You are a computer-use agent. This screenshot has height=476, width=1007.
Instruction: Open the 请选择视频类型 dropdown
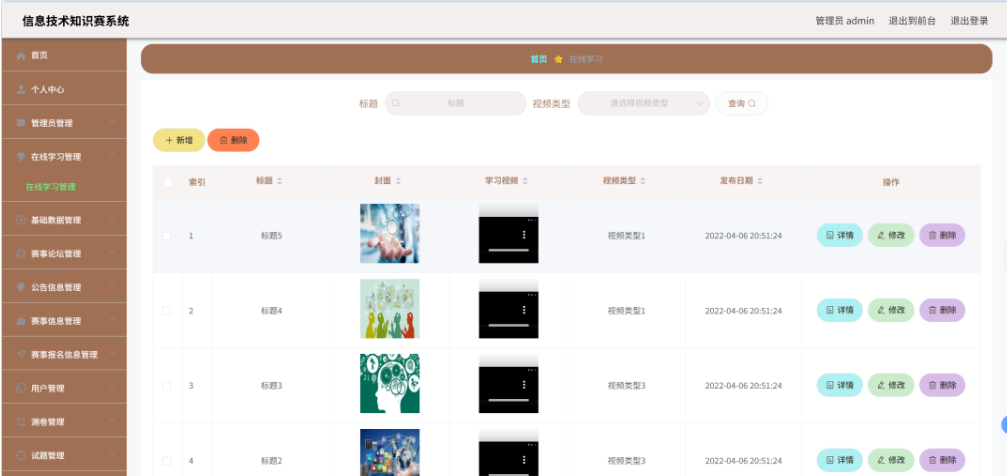coord(644,103)
